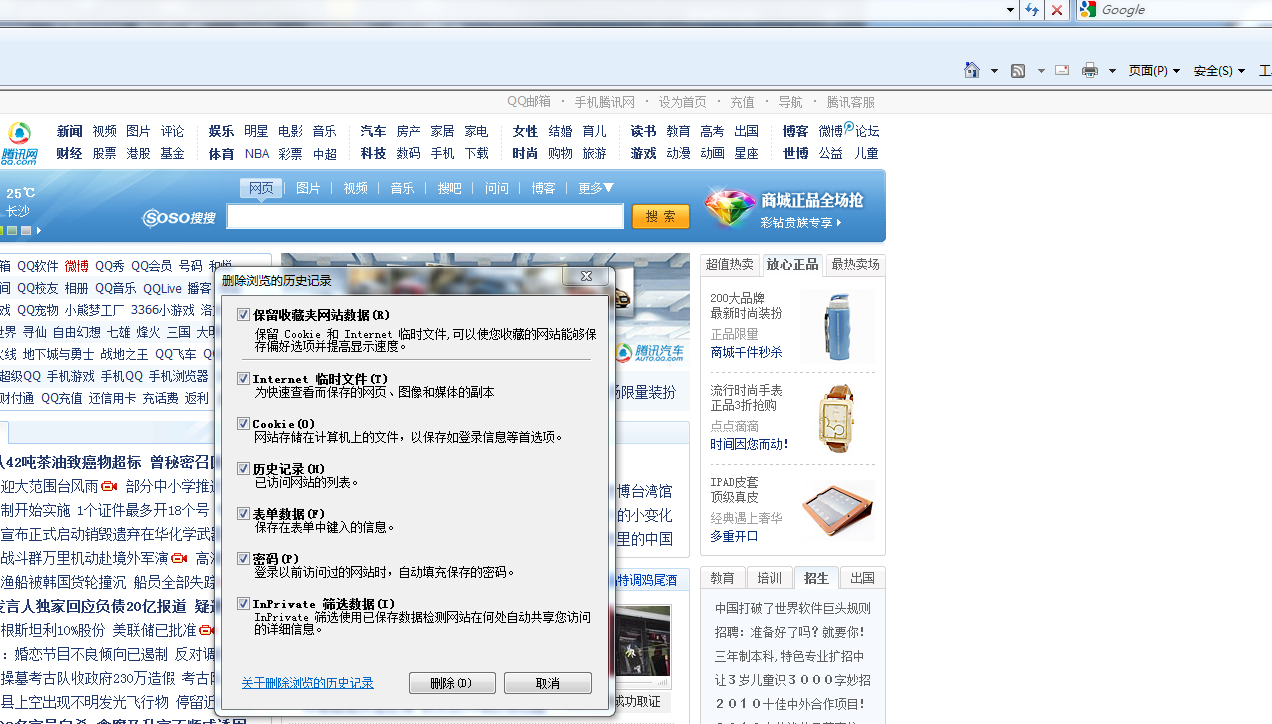Image resolution: width=1272 pixels, height=724 pixels.
Task: Toggle the 密码(P) checkbox
Action: pyautogui.click(x=243, y=559)
